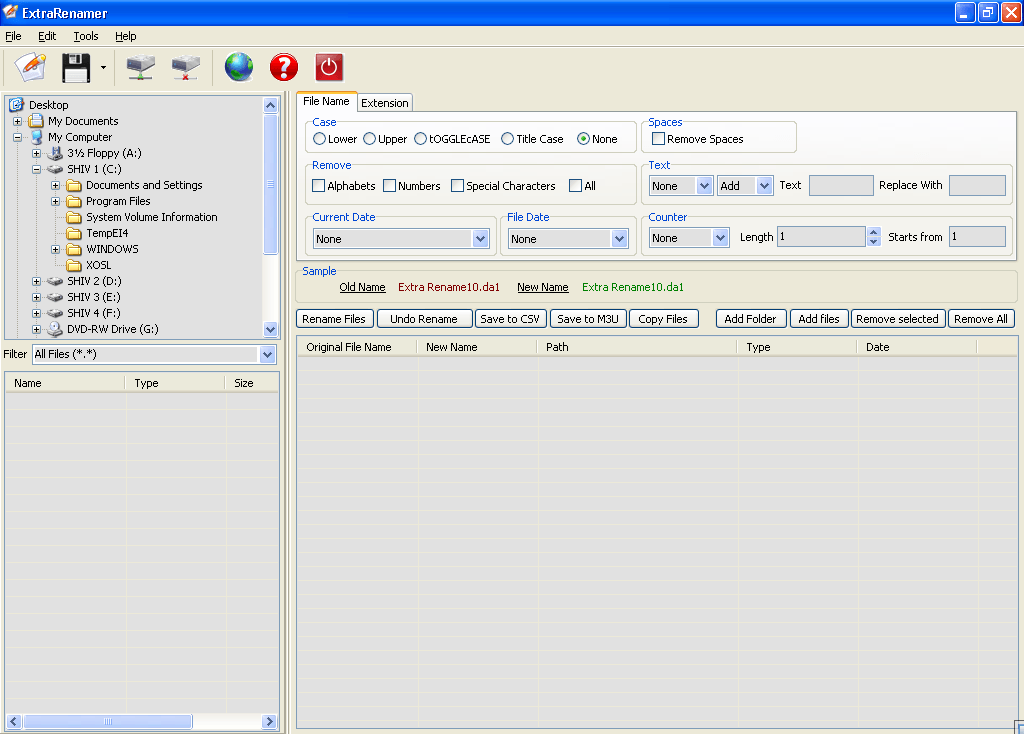
Task: Increase the counter Length spinner up arrow
Action: 874,232
